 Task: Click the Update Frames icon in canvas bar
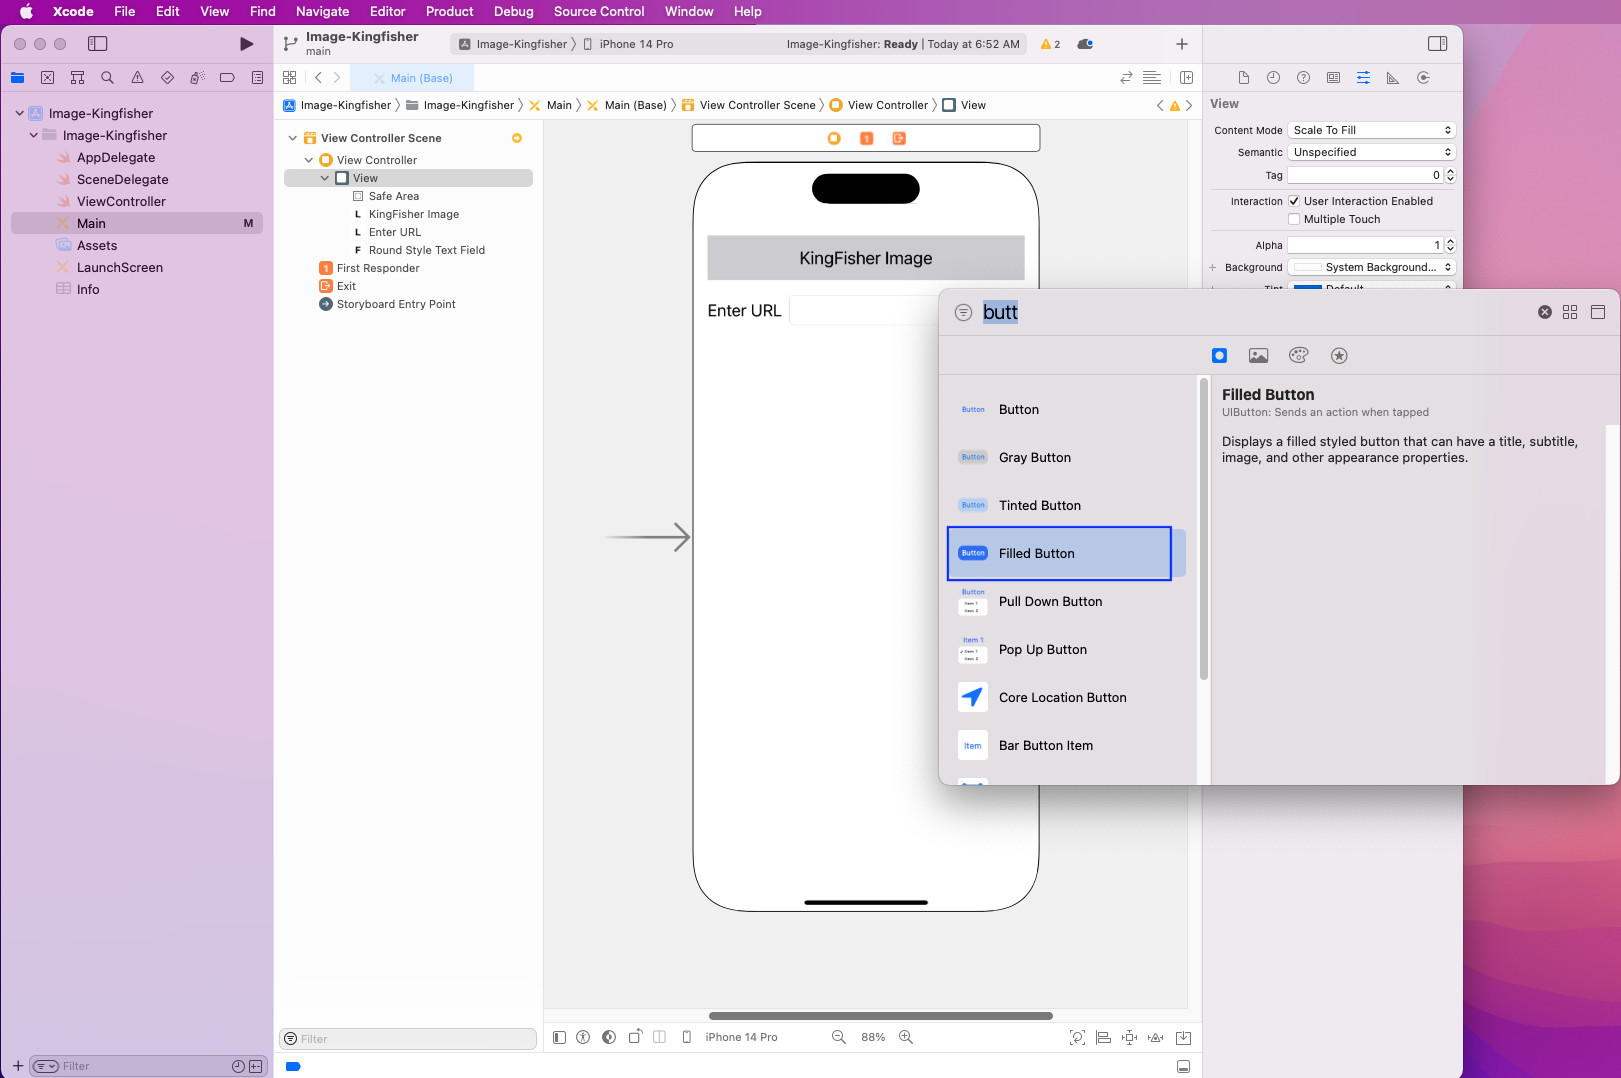pyautogui.click(x=1077, y=1038)
